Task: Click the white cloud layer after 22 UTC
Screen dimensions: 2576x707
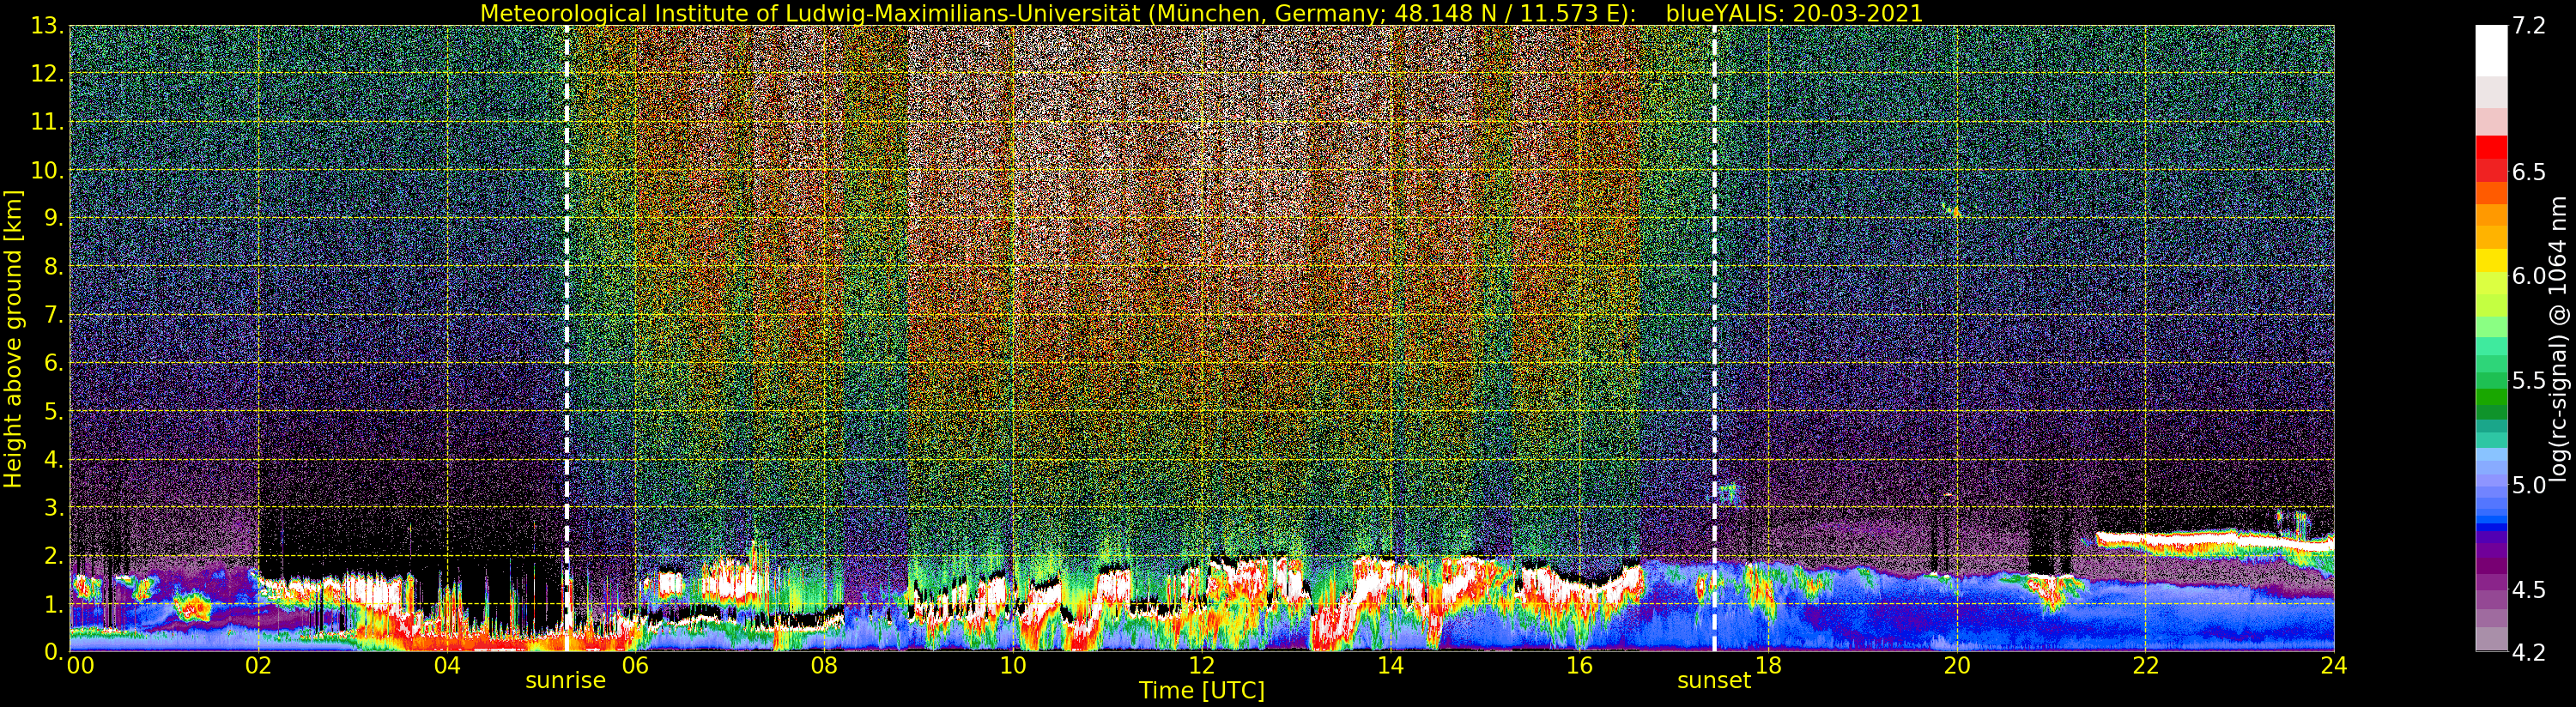Action: [2200, 541]
